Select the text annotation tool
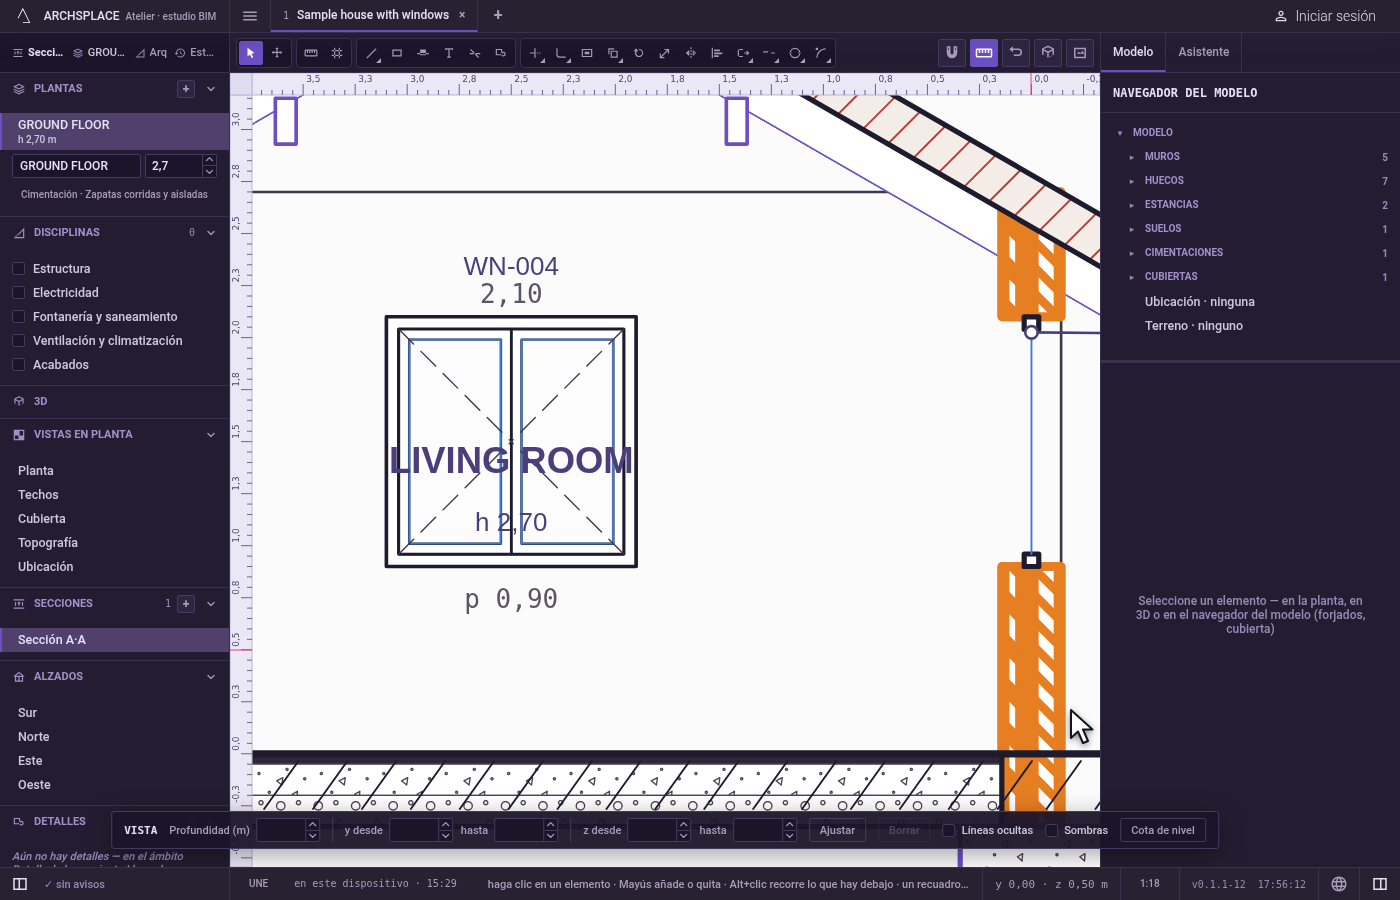 (x=449, y=53)
